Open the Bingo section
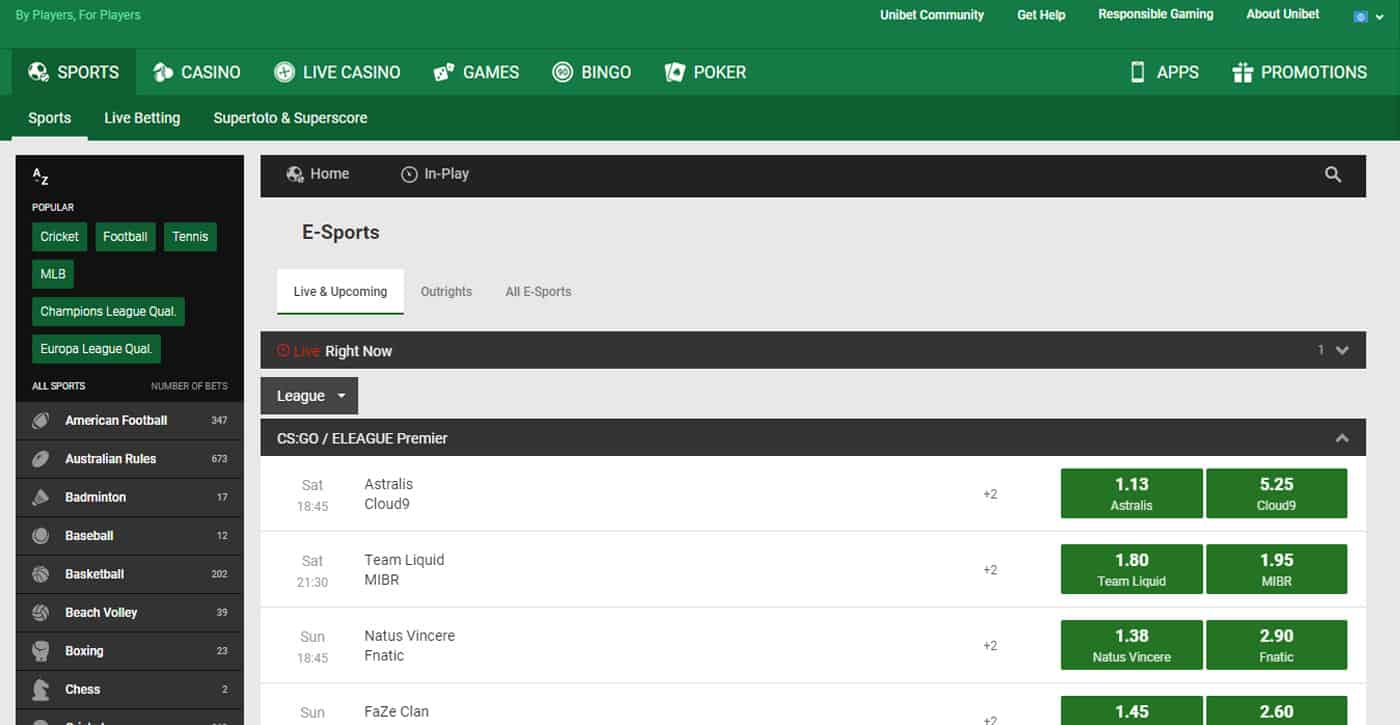 pos(592,72)
